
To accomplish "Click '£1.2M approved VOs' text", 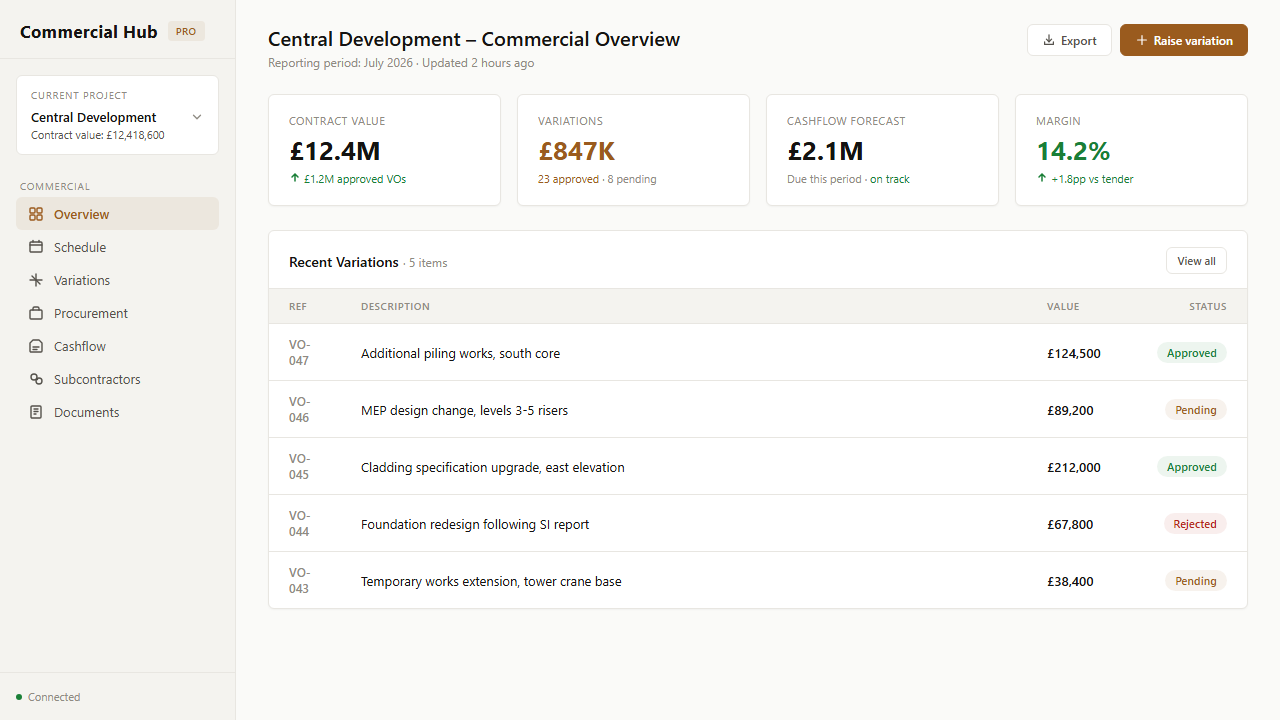I will pyautogui.click(x=355, y=179).
